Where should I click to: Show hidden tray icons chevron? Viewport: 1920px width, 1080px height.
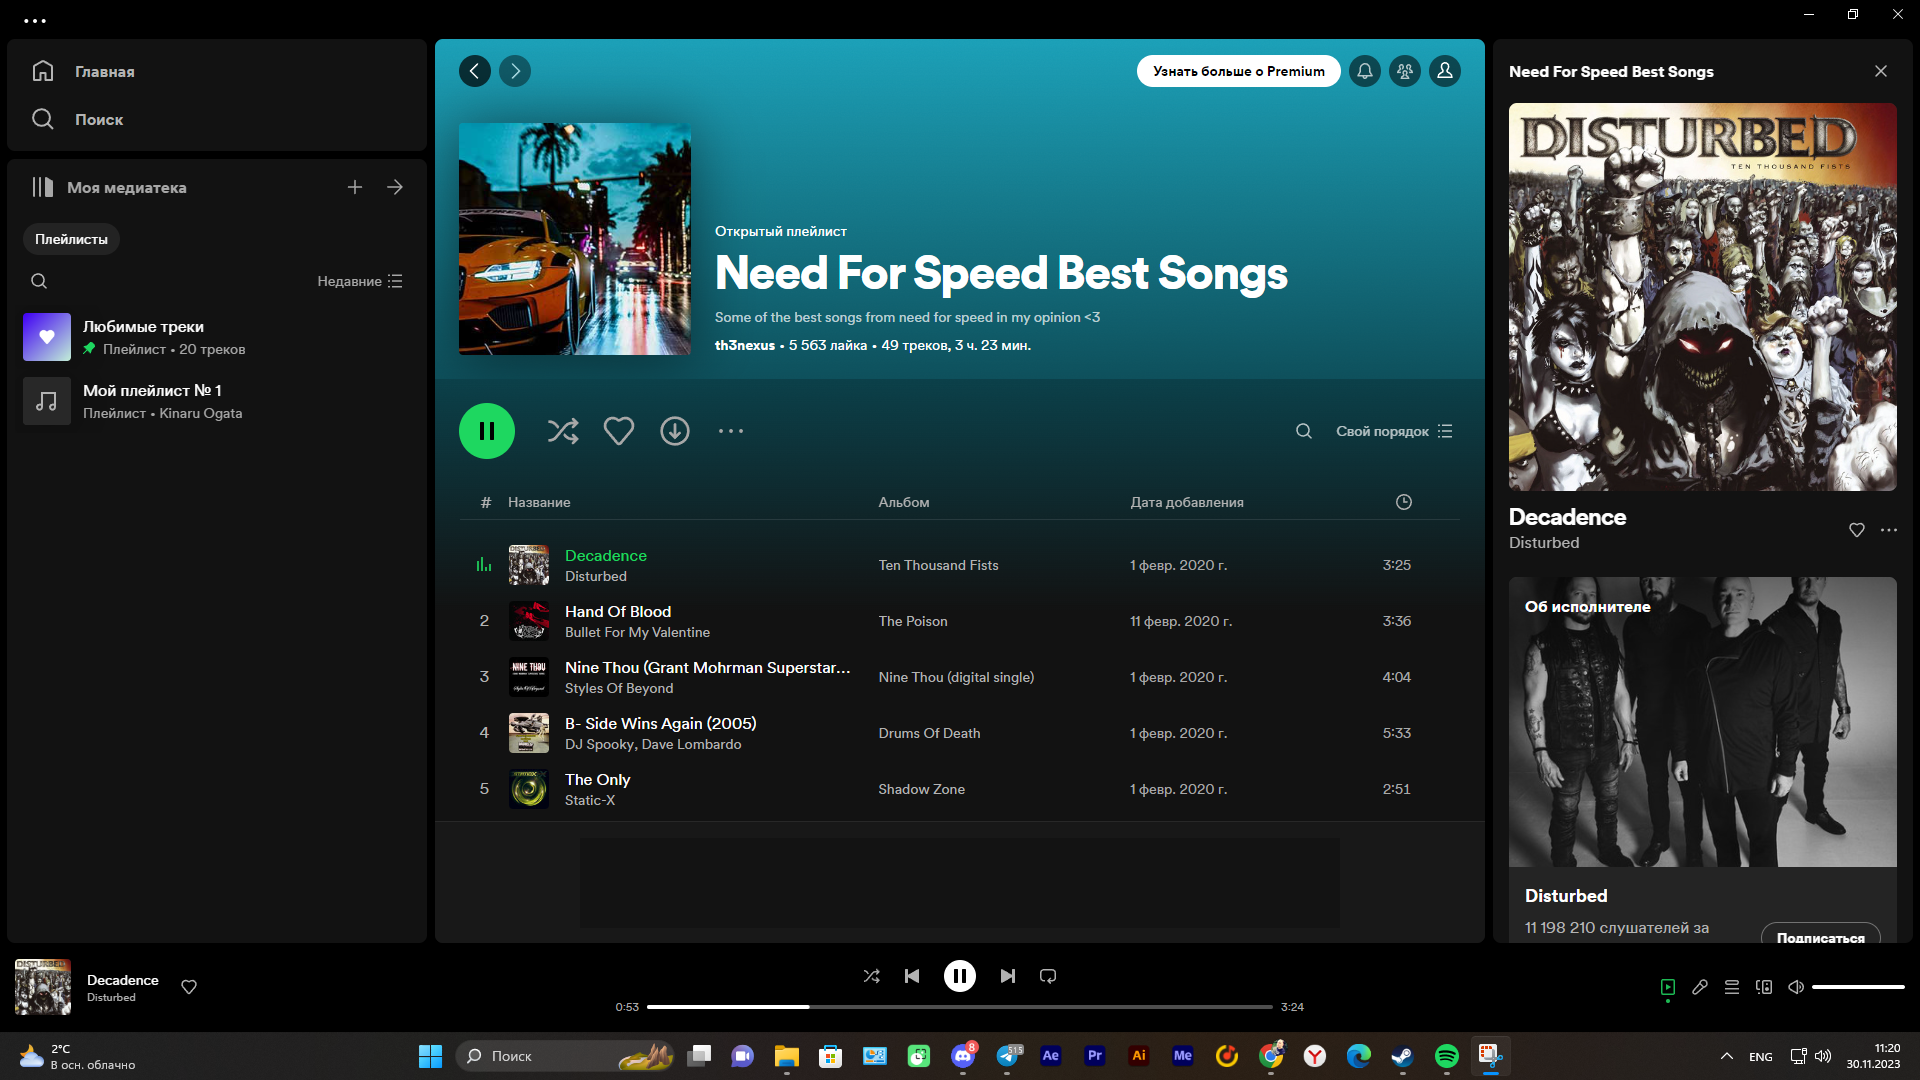point(1727,1056)
